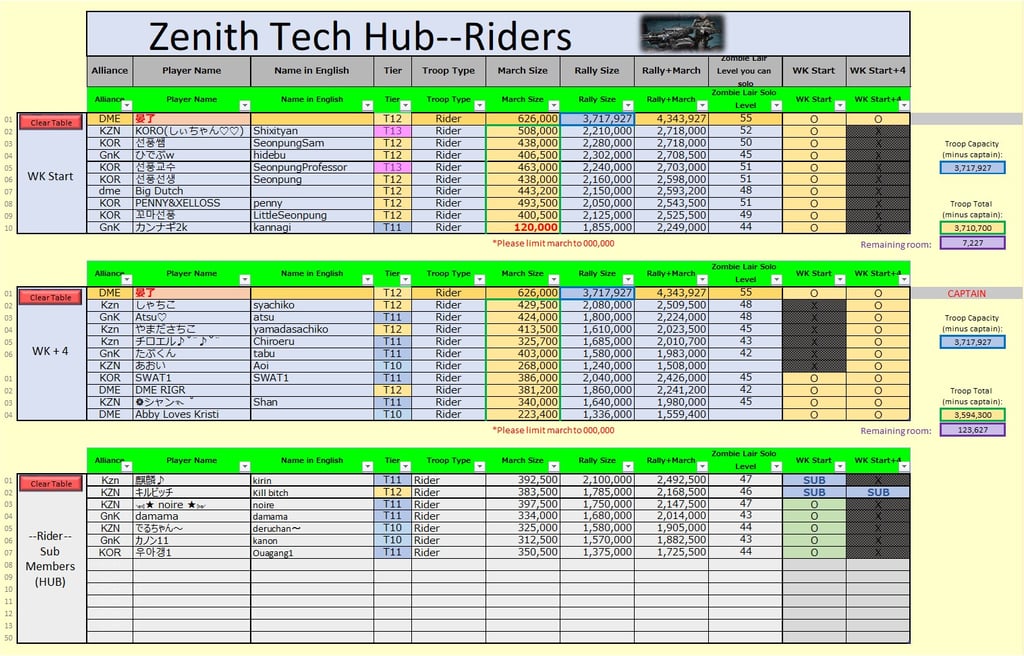Select the Zenith Tech Hub--Riders title cell
This screenshot has height=656, width=1024.
tap(498, 34)
